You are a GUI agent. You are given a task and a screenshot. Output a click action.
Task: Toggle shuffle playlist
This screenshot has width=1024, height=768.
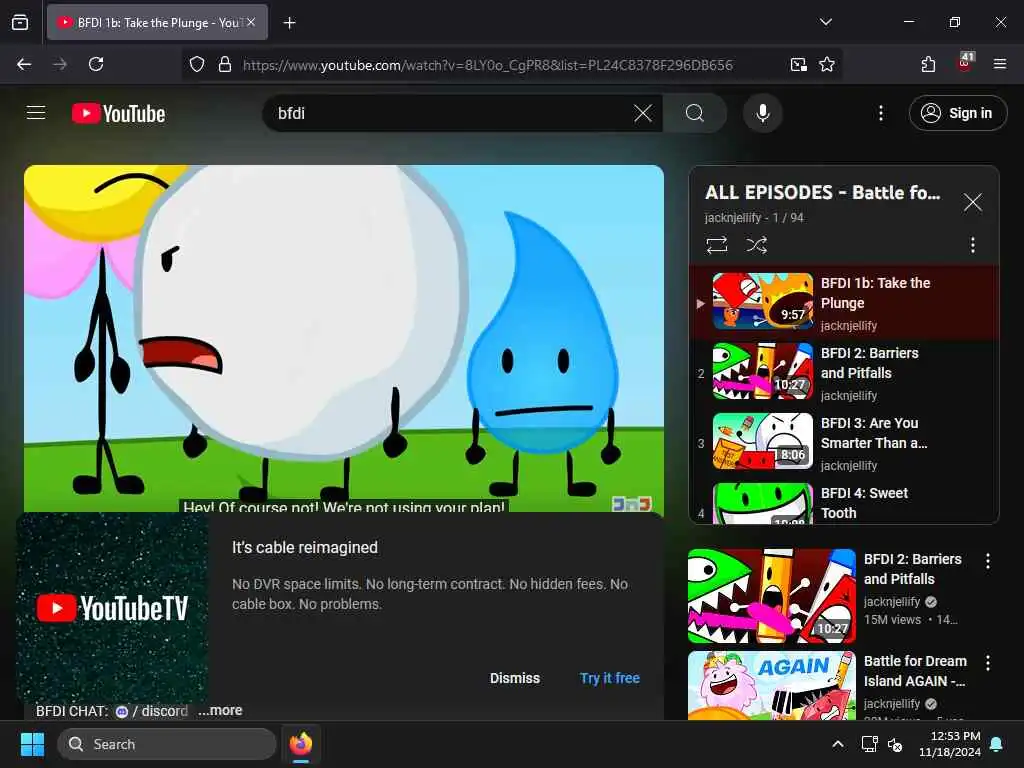point(756,245)
